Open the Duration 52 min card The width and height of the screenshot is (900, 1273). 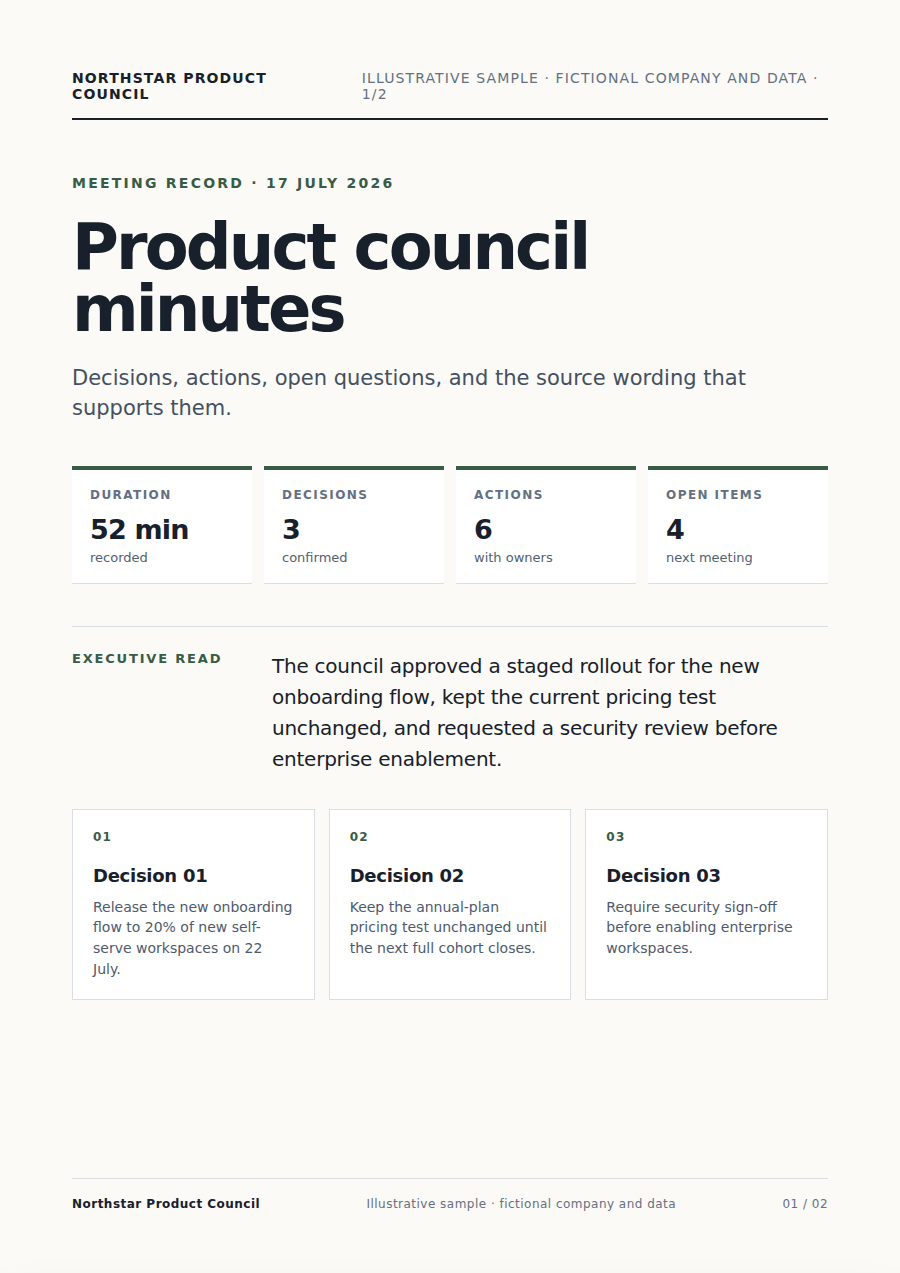tap(162, 525)
